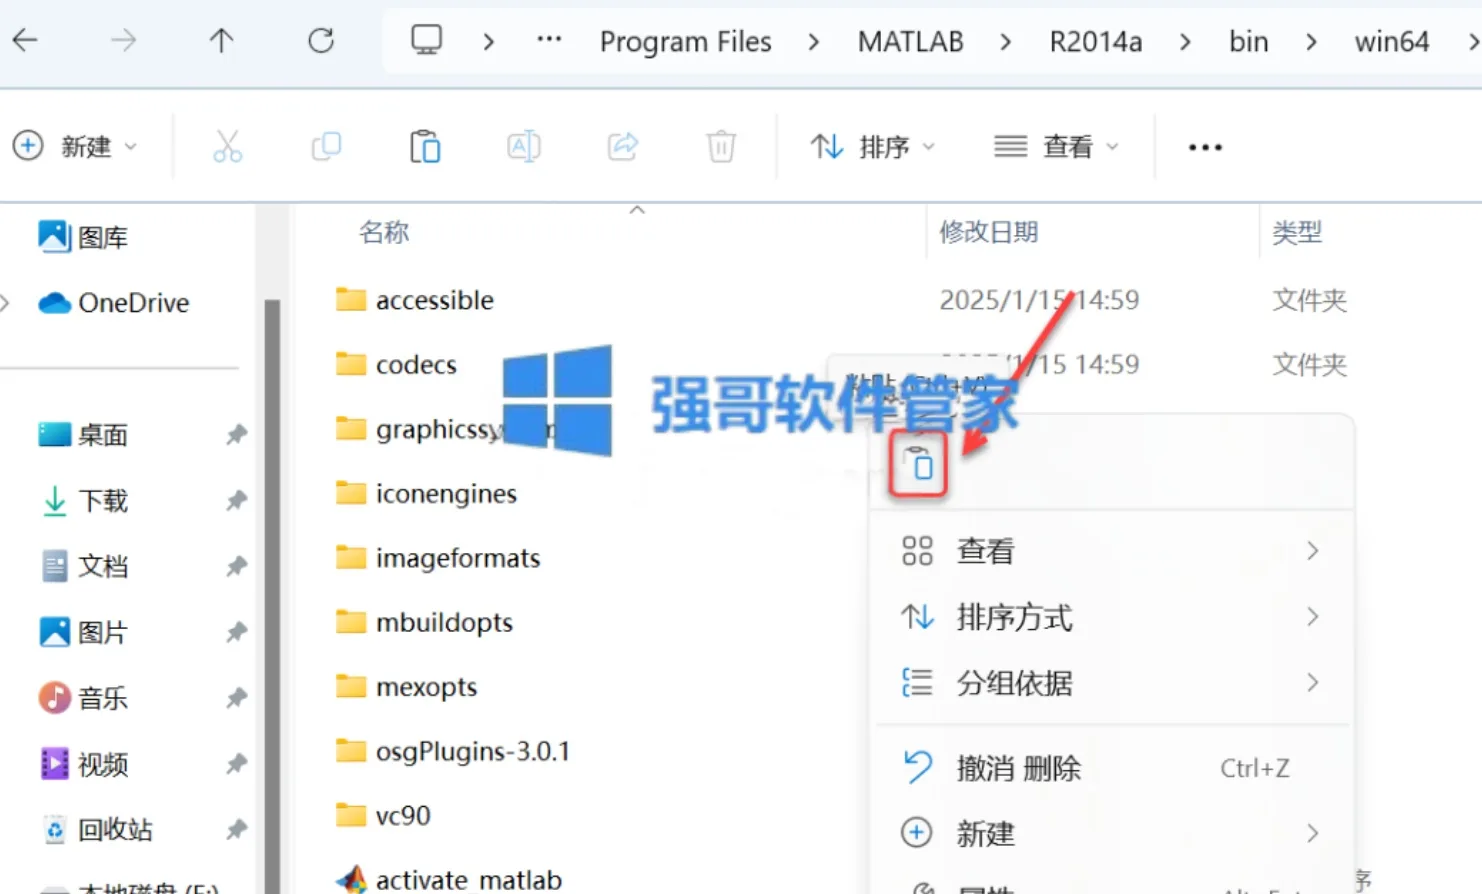Open the 下载 folder from the sidebar
The width and height of the screenshot is (1482, 894).
(83, 500)
